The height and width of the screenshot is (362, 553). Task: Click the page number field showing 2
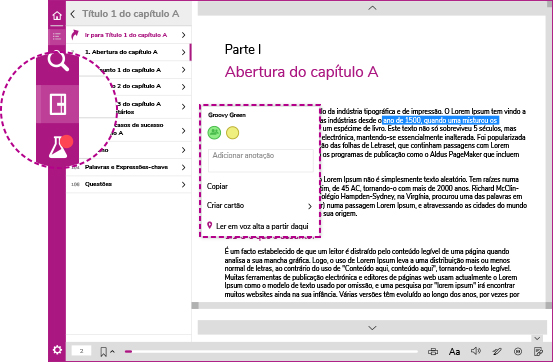pyautogui.click(x=81, y=351)
